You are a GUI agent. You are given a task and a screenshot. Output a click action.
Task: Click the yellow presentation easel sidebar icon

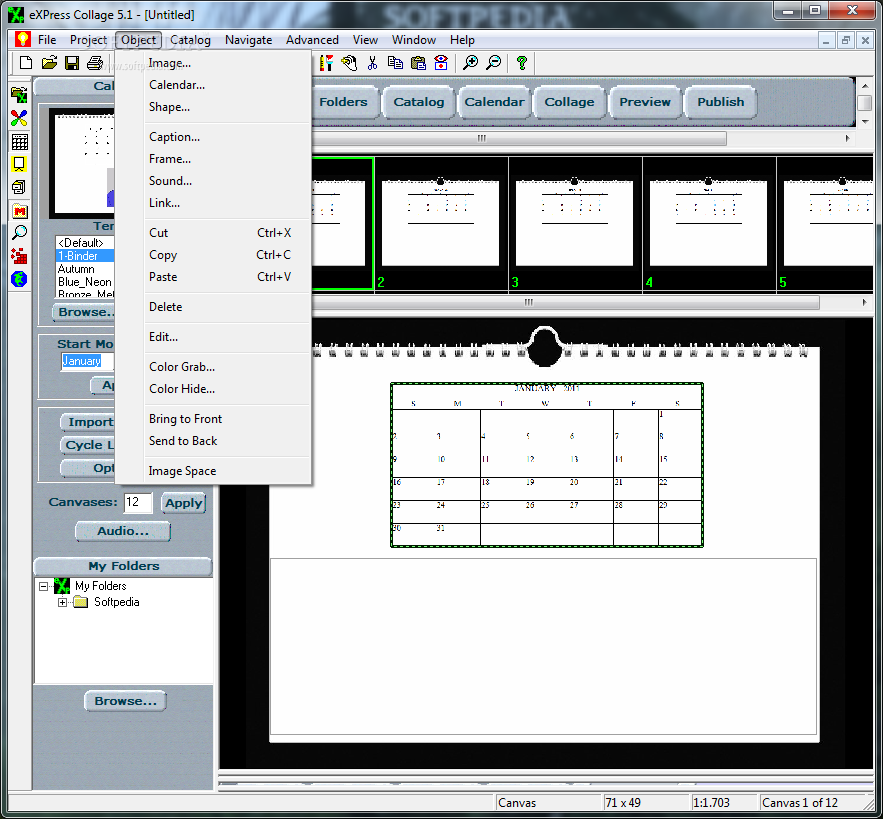pos(19,164)
